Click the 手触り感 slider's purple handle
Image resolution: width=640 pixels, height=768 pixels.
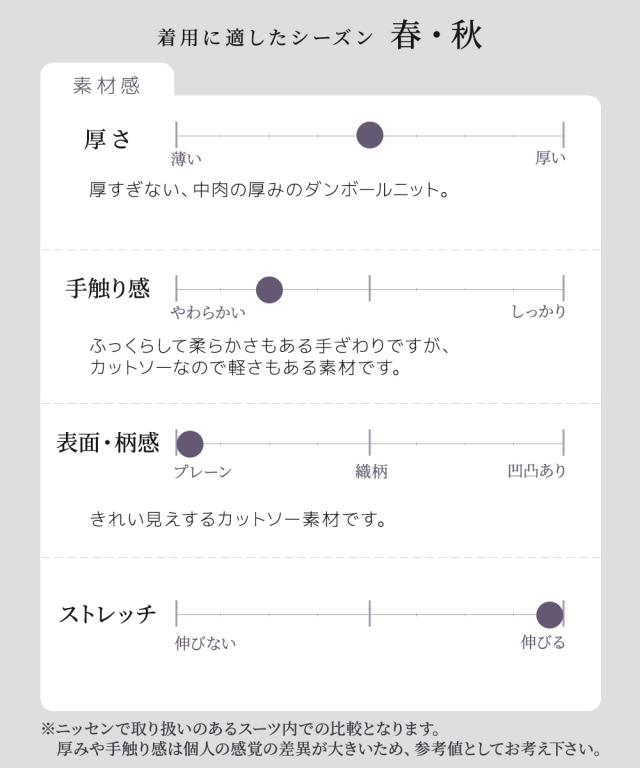tap(269, 290)
